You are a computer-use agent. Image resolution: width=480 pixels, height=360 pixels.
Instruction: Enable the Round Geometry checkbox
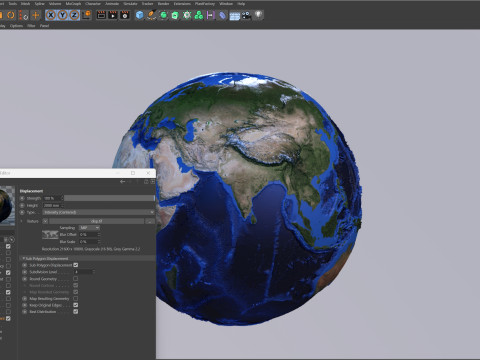(76, 279)
